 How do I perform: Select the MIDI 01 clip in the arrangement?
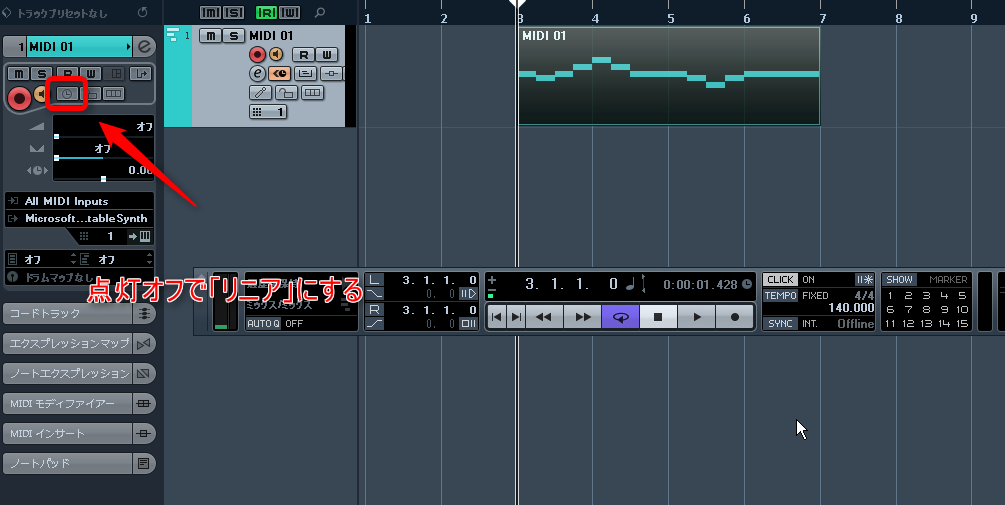pos(669,76)
